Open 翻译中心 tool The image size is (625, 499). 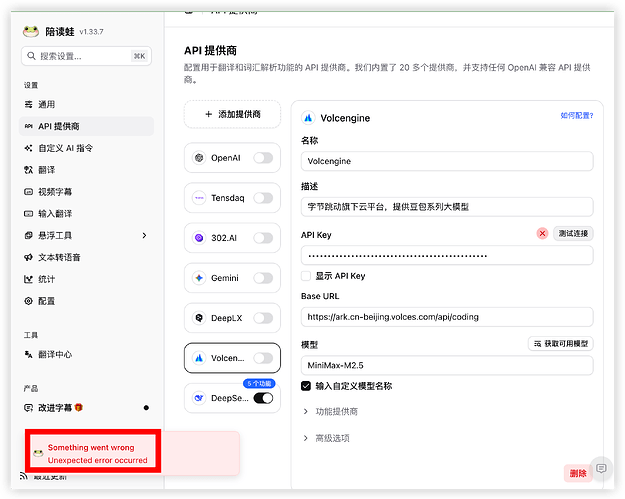[x=86, y=354]
